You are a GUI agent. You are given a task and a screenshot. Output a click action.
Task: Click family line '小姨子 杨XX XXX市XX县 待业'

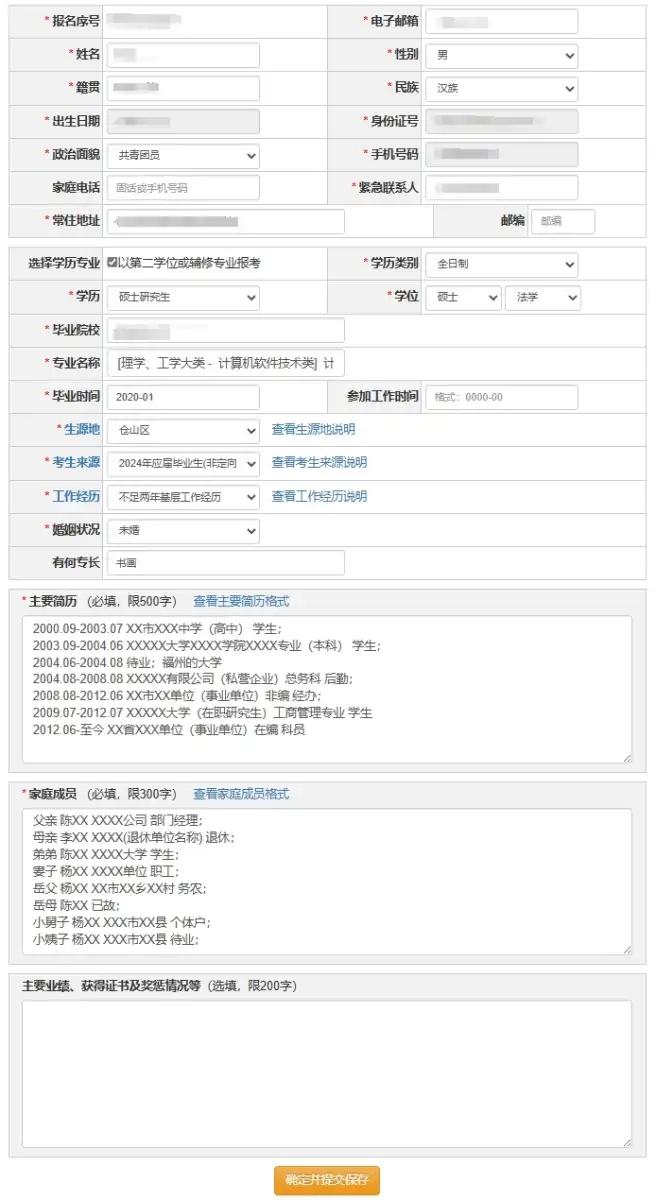[x=115, y=939]
